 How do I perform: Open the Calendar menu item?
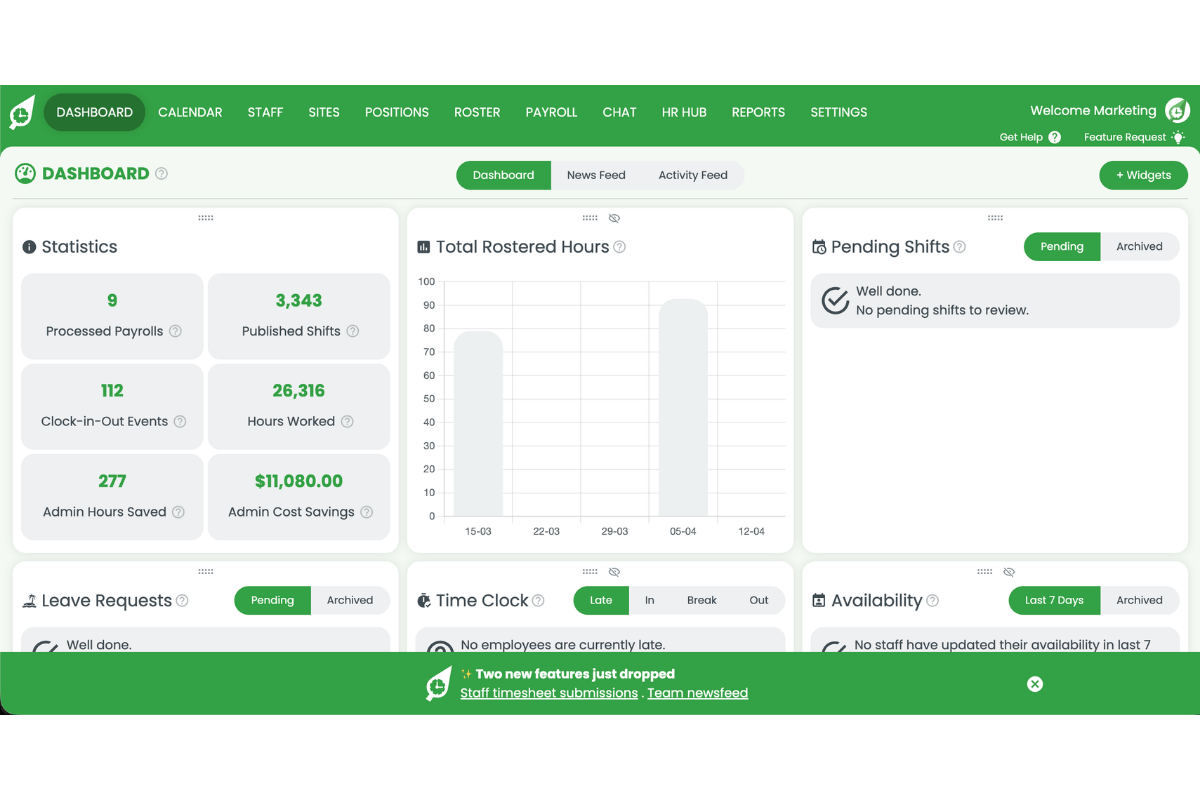click(190, 112)
